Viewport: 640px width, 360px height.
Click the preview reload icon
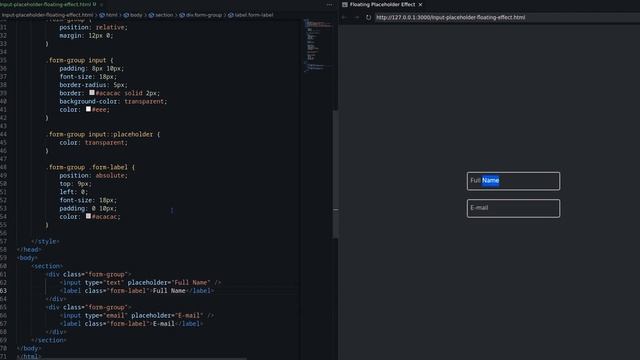click(368, 18)
